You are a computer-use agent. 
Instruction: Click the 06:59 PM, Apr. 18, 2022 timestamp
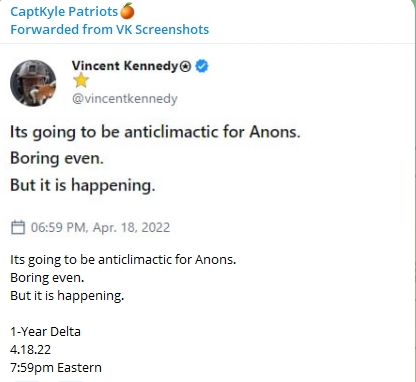(x=100, y=227)
